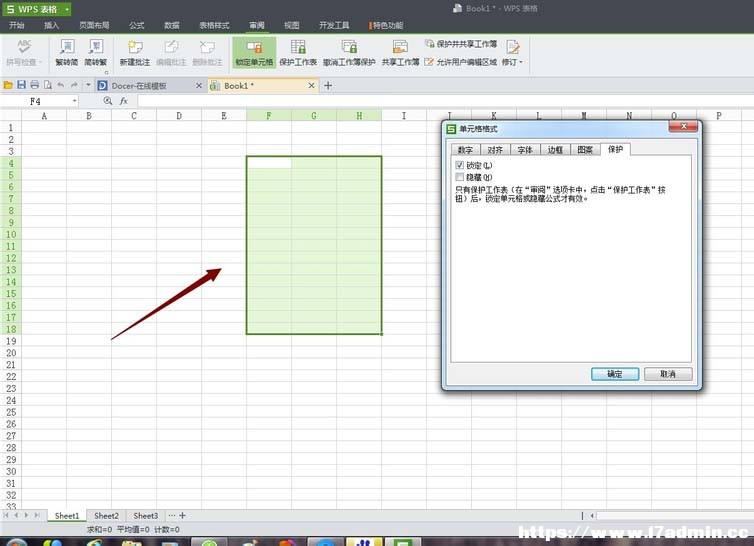
Task: Close the Book1 document tab
Action: tap(312, 86)
